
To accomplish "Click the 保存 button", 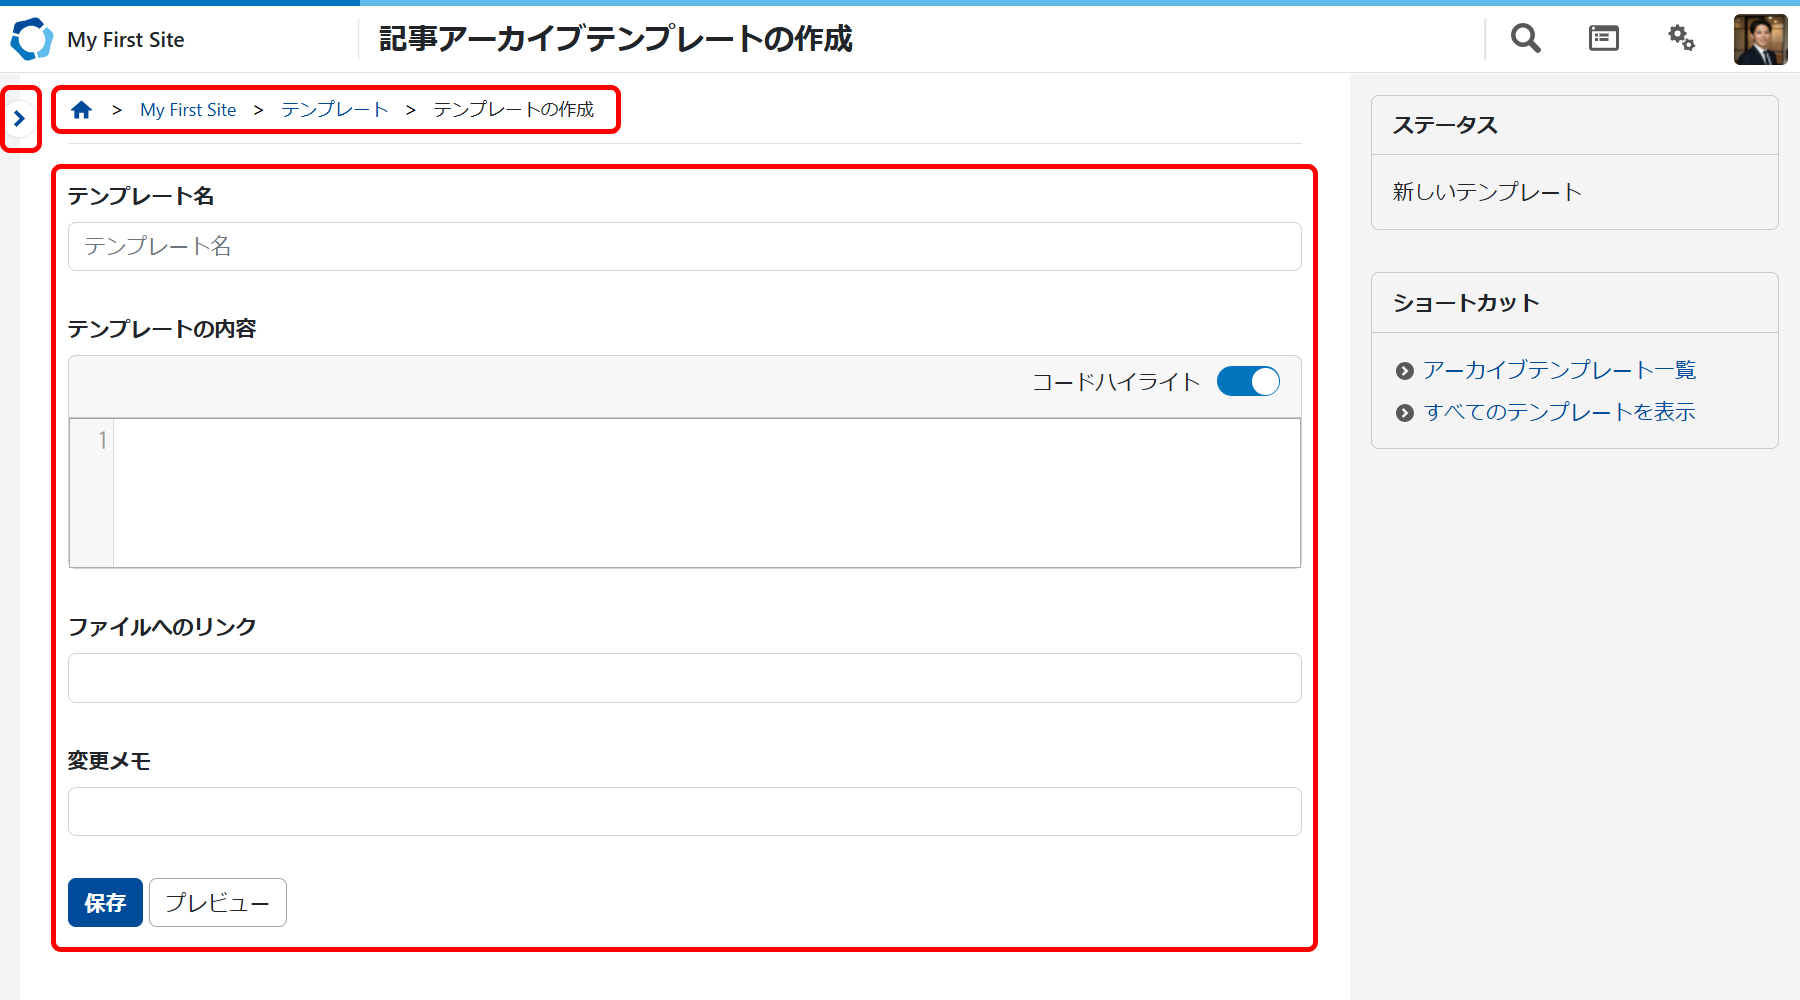I will [105, 903].
